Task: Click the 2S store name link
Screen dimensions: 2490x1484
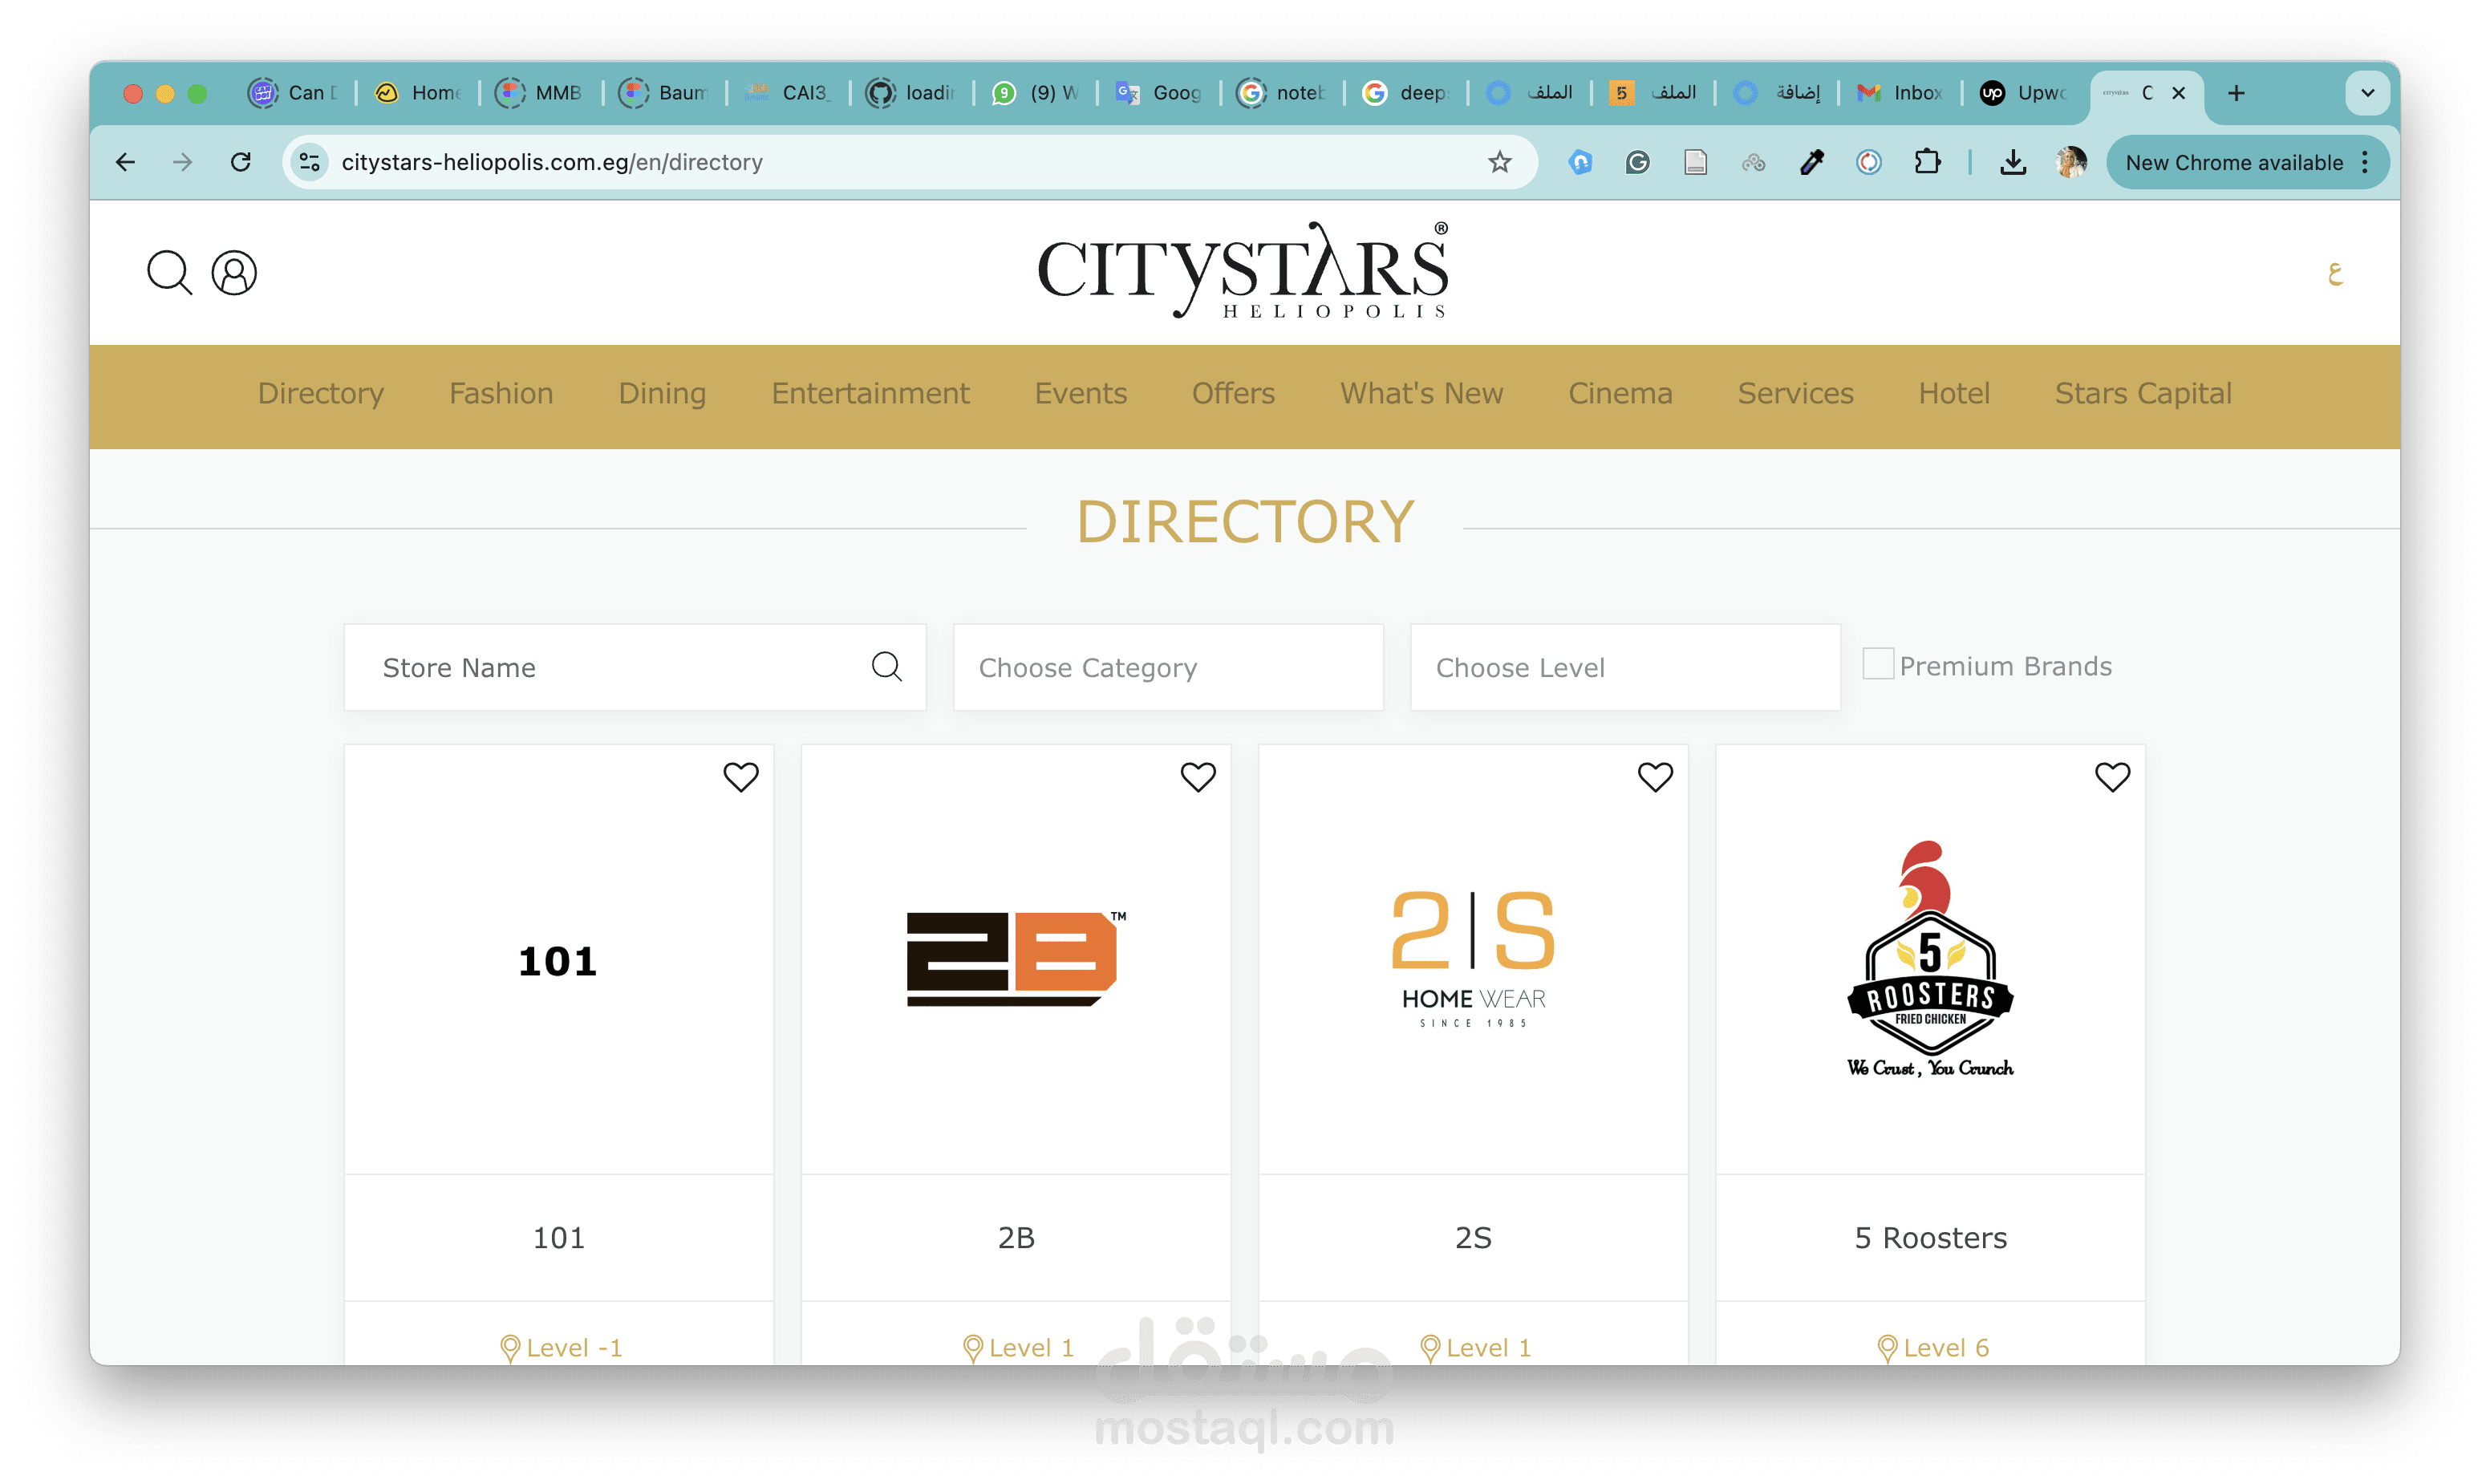Action: click(x=1473, y=1238)
